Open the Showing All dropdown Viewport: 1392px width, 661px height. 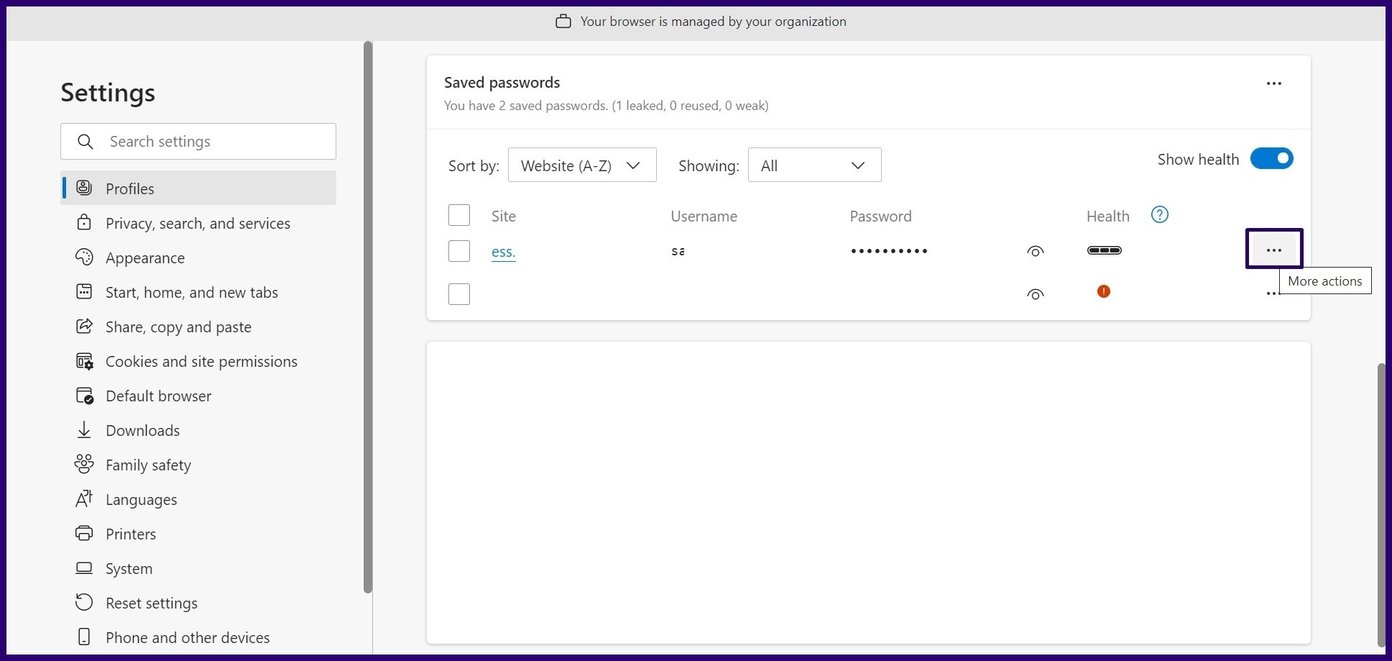[x=815, y=165]
